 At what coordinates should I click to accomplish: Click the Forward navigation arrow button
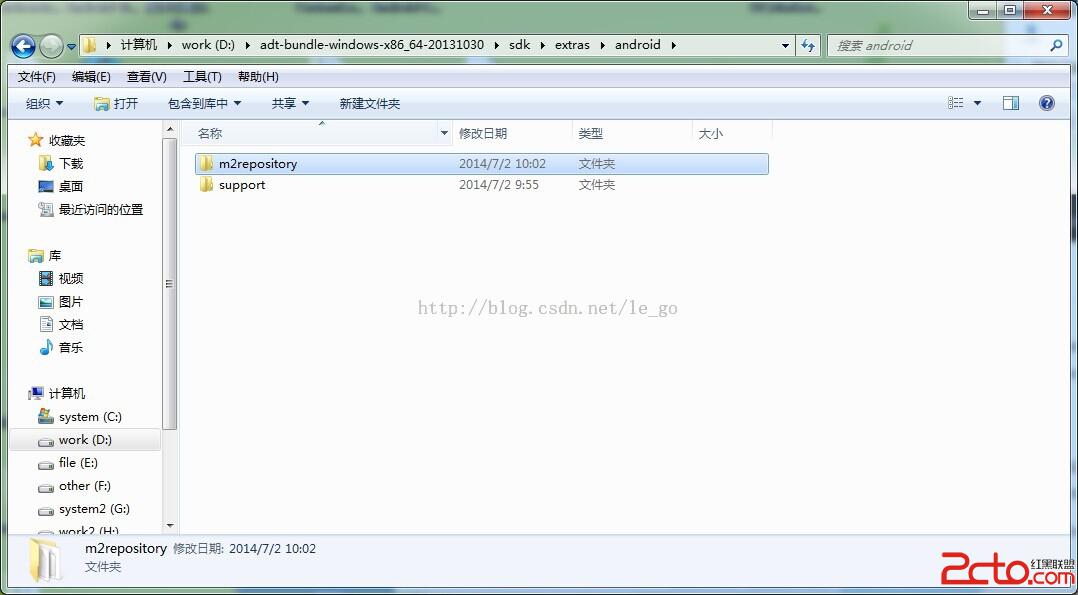coord(51,46)
